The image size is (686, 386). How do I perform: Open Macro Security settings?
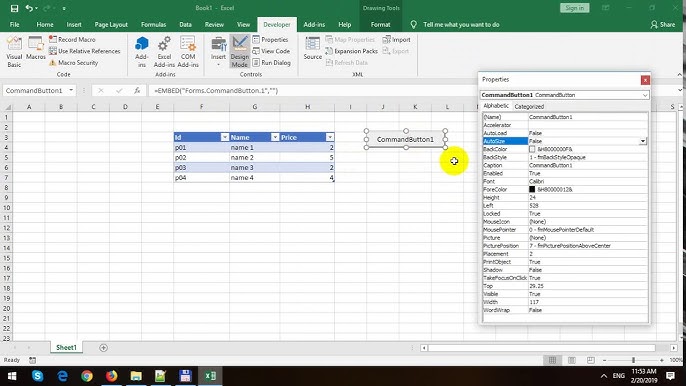point(74,63)
